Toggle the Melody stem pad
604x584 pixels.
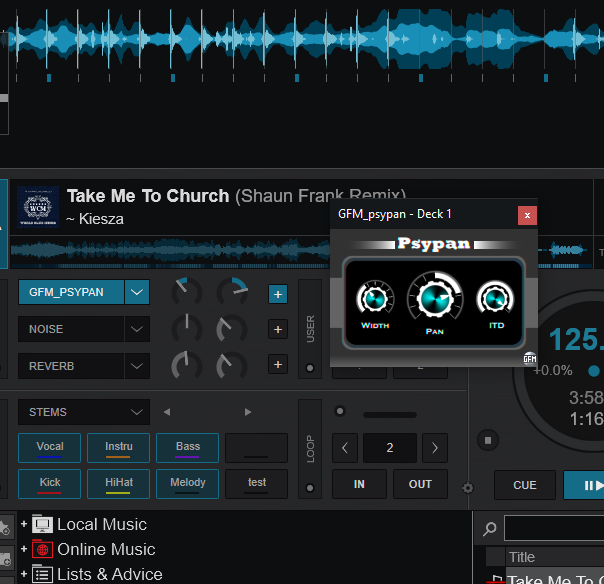188,484
